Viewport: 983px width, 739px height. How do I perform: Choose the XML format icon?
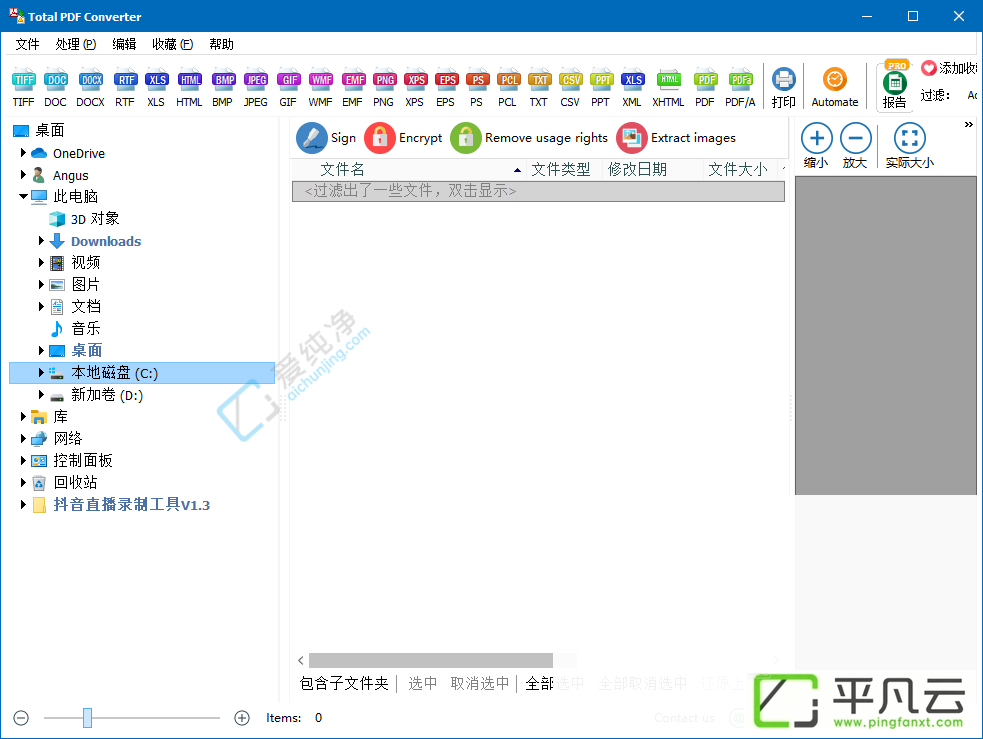click(633, 88)
